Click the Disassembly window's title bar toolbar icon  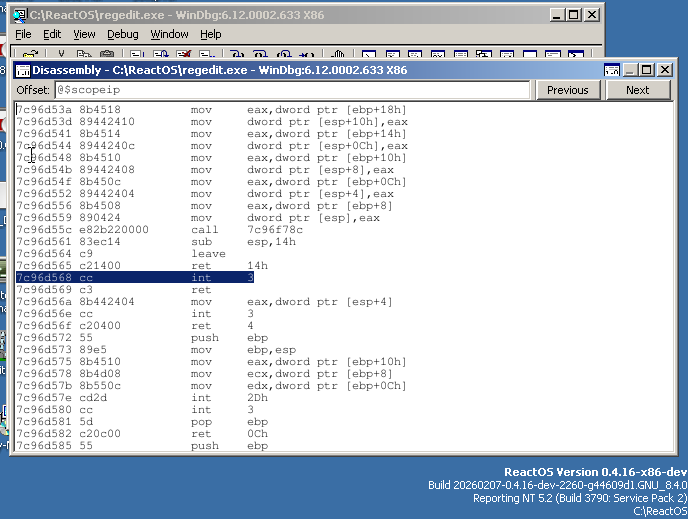tap(21, 70)
